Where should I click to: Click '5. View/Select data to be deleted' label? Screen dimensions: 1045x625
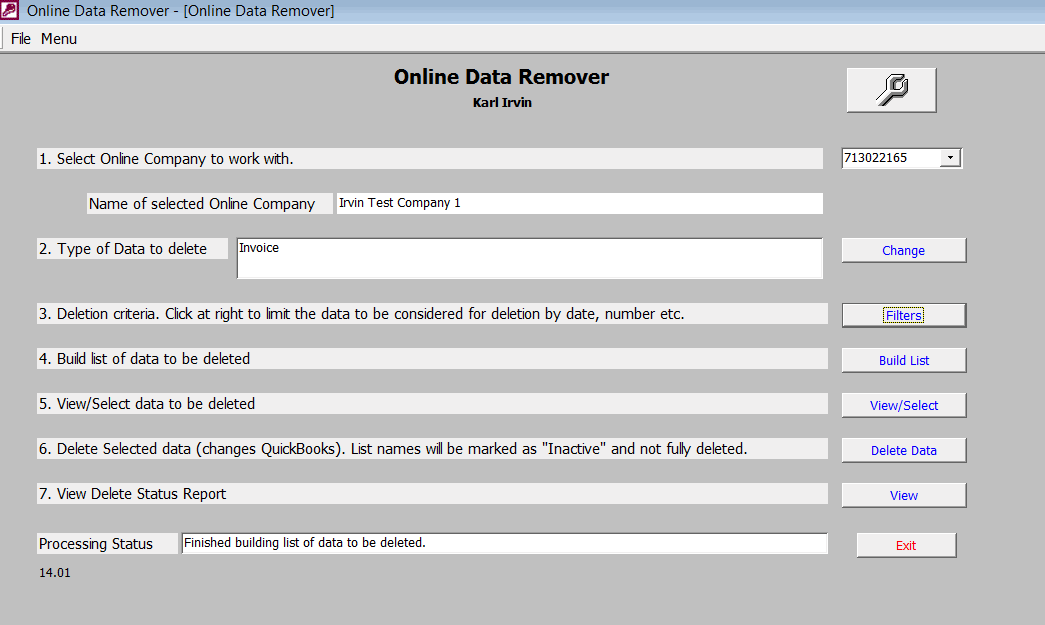tap(432, 404)
